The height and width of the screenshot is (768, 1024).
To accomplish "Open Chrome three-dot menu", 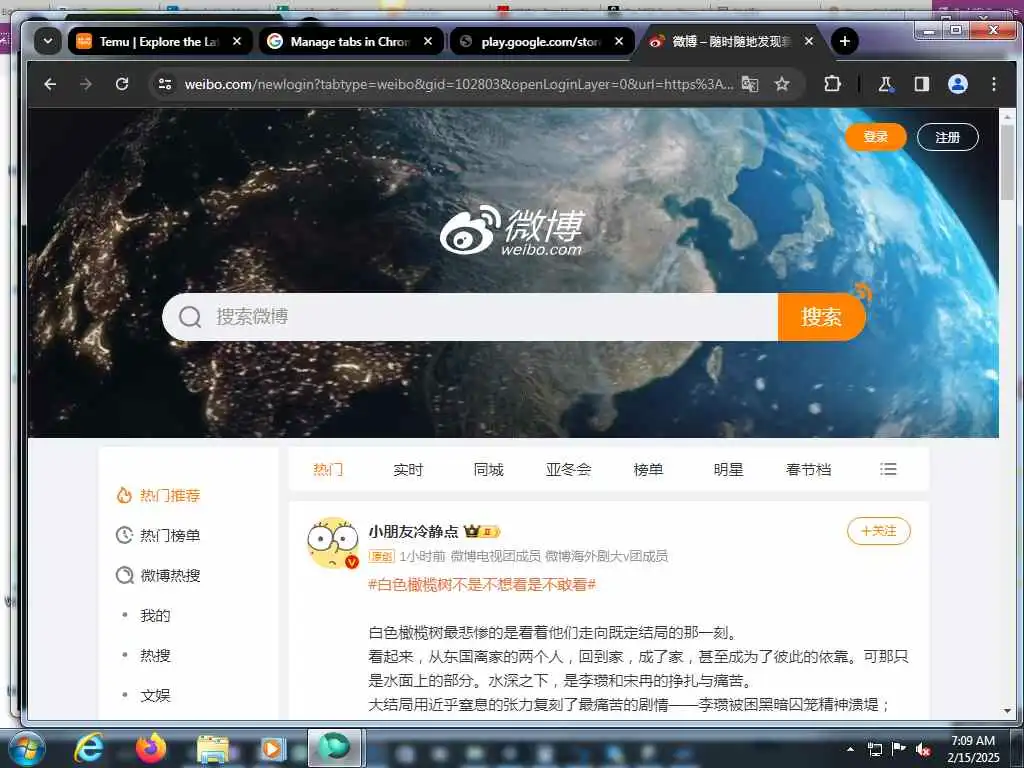I will 993,84.
